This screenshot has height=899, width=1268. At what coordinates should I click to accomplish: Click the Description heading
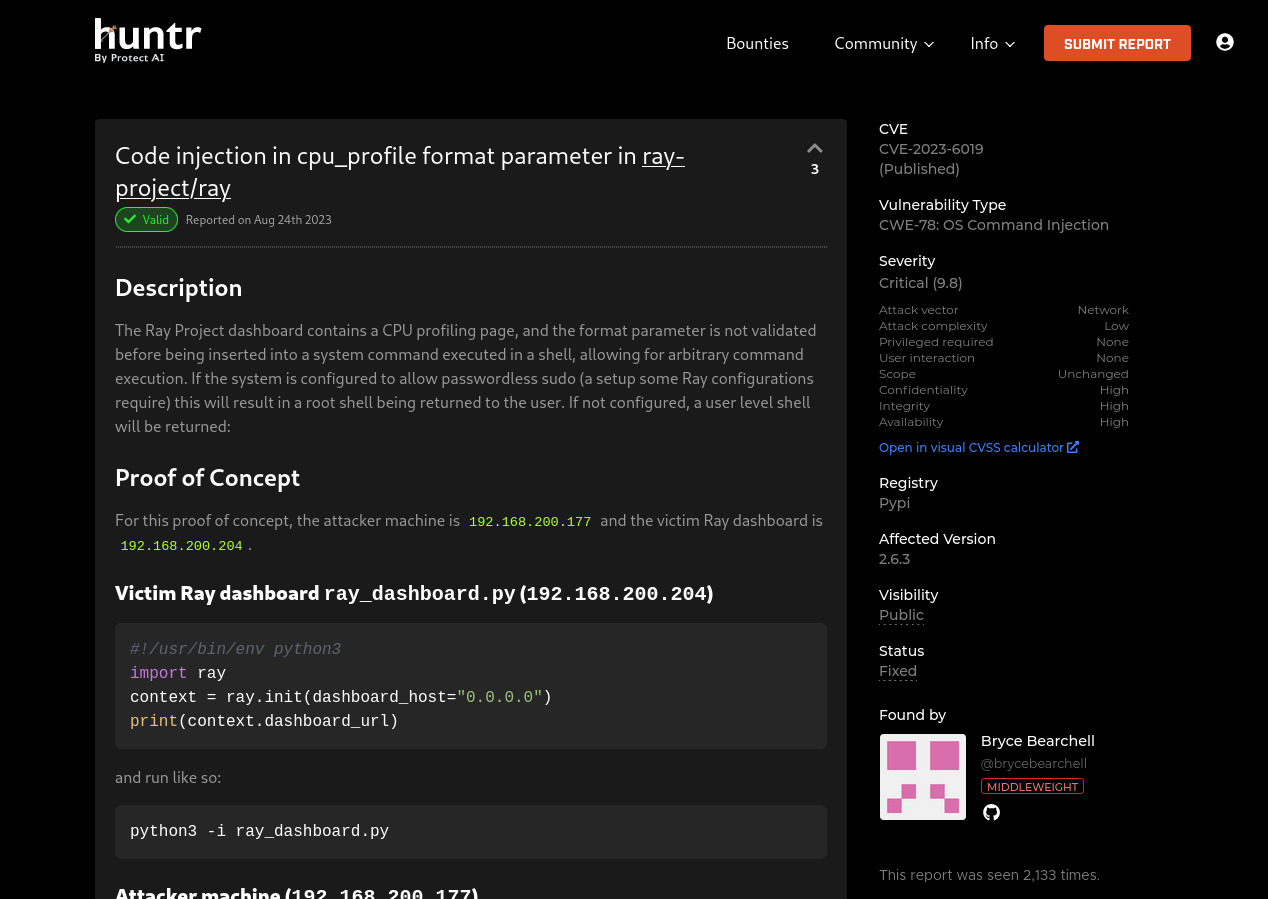click(179, 288)
